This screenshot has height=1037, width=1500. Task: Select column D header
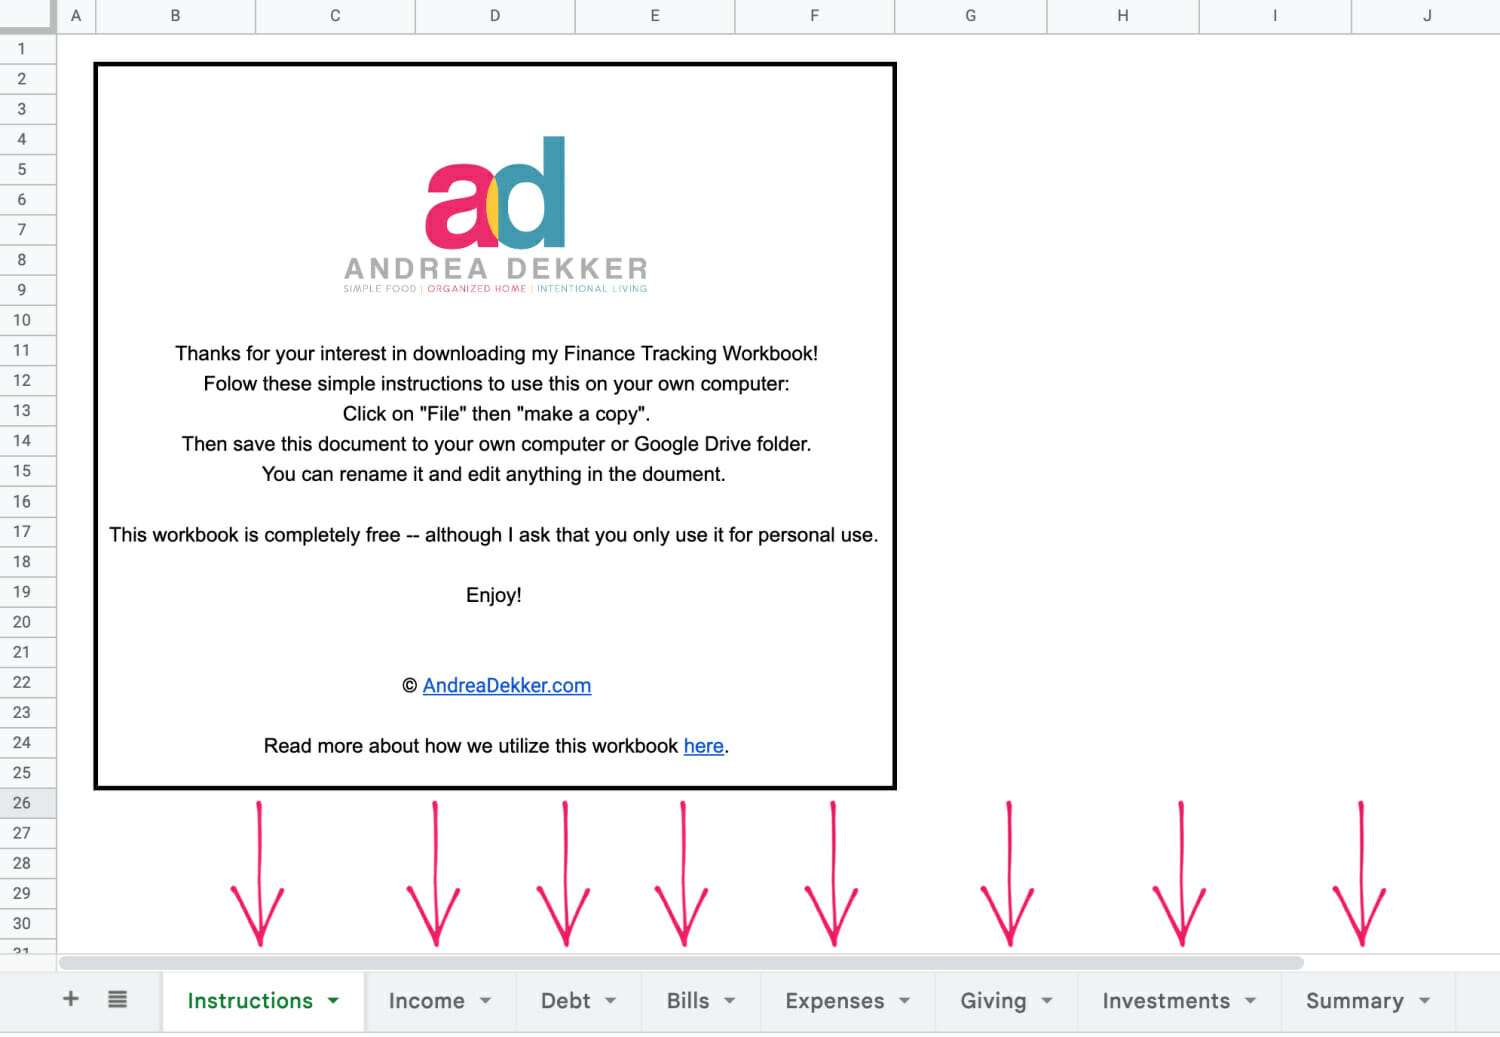(495, 16)
